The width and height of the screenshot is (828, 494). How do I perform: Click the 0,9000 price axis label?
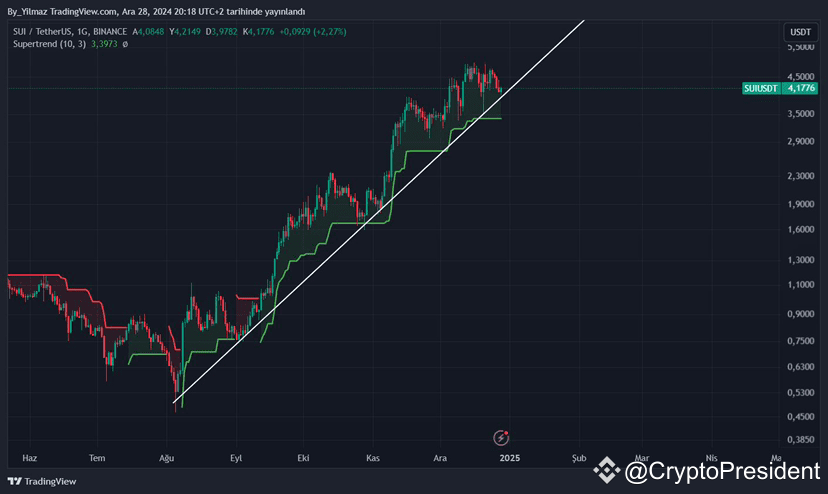coord(801,314)
